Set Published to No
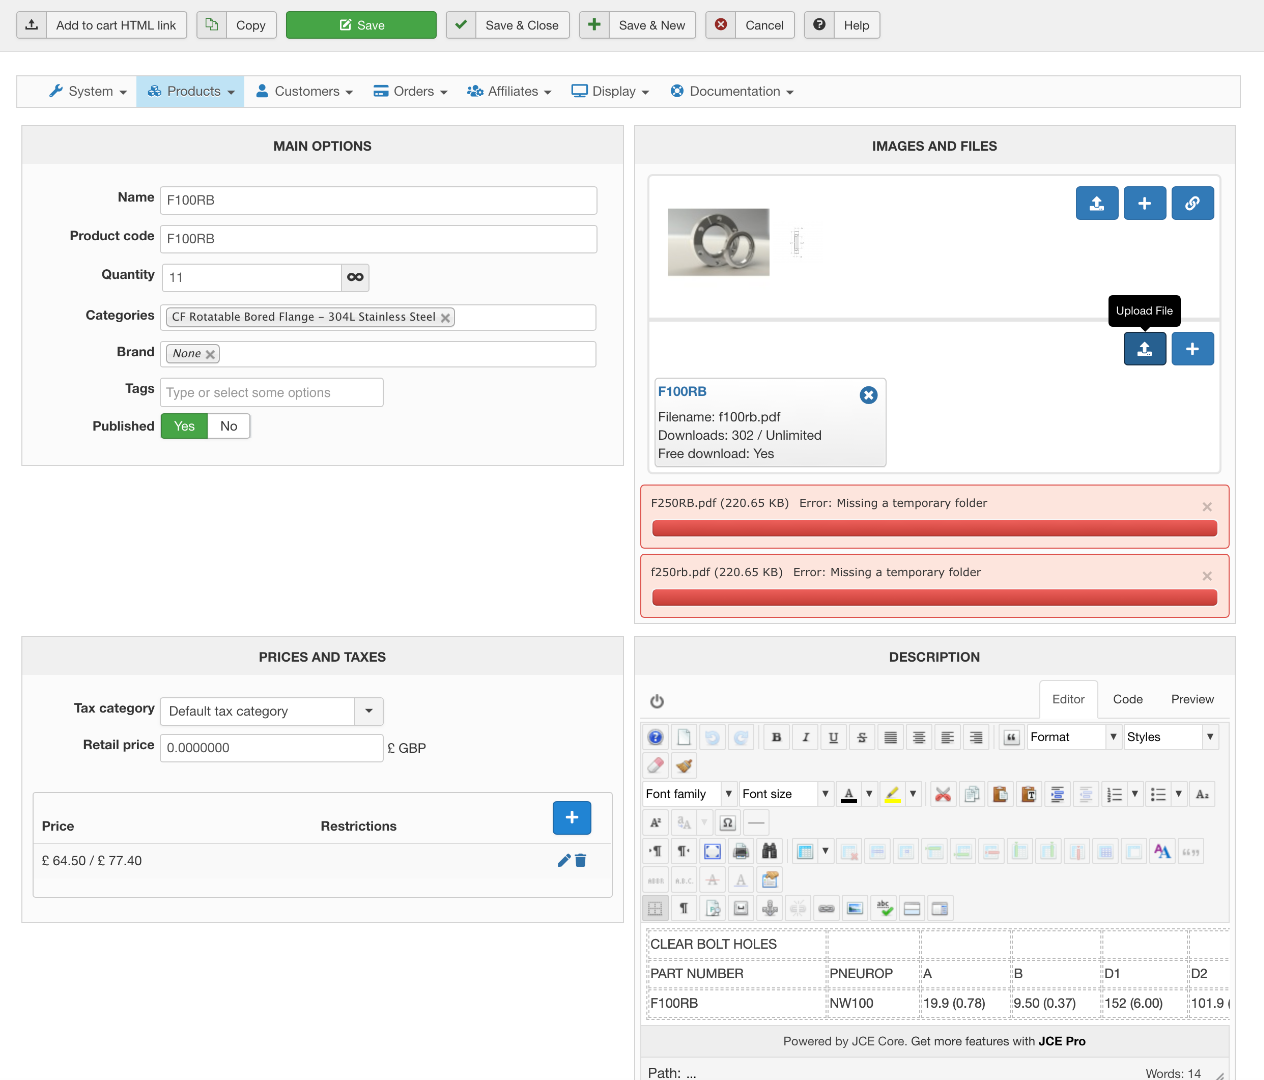 (x=229, y=426)
